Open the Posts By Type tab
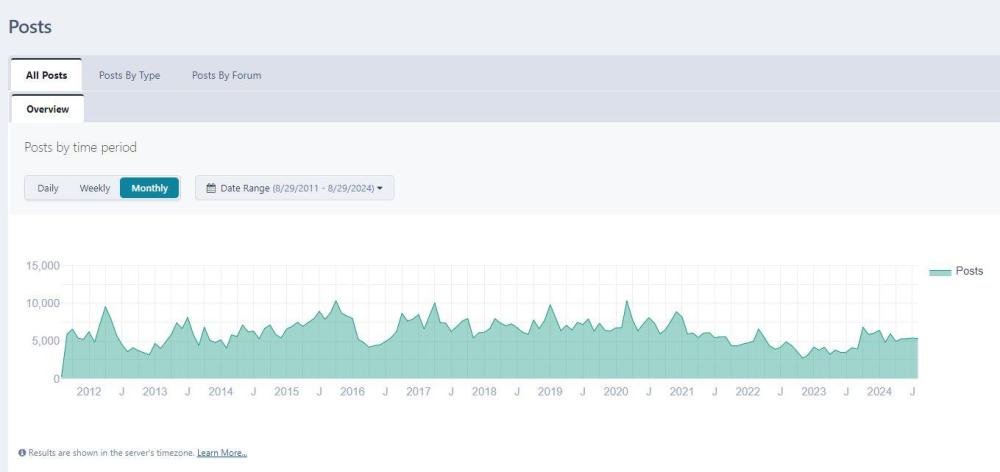Image resolution: width=1000 pixels, height=472 pixels. coord(129,75)
